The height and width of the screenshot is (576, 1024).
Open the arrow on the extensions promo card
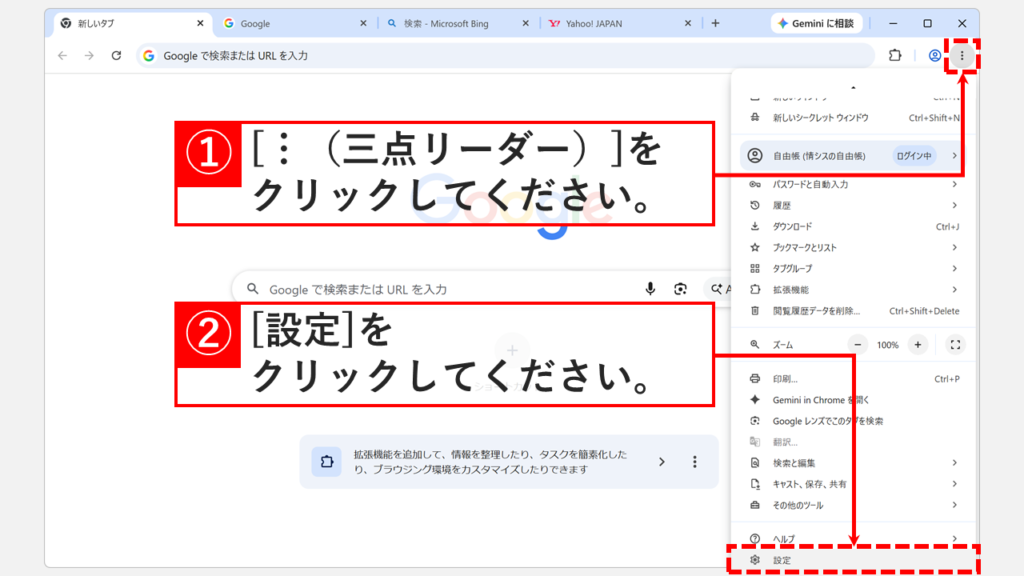[x=662, y=462]
